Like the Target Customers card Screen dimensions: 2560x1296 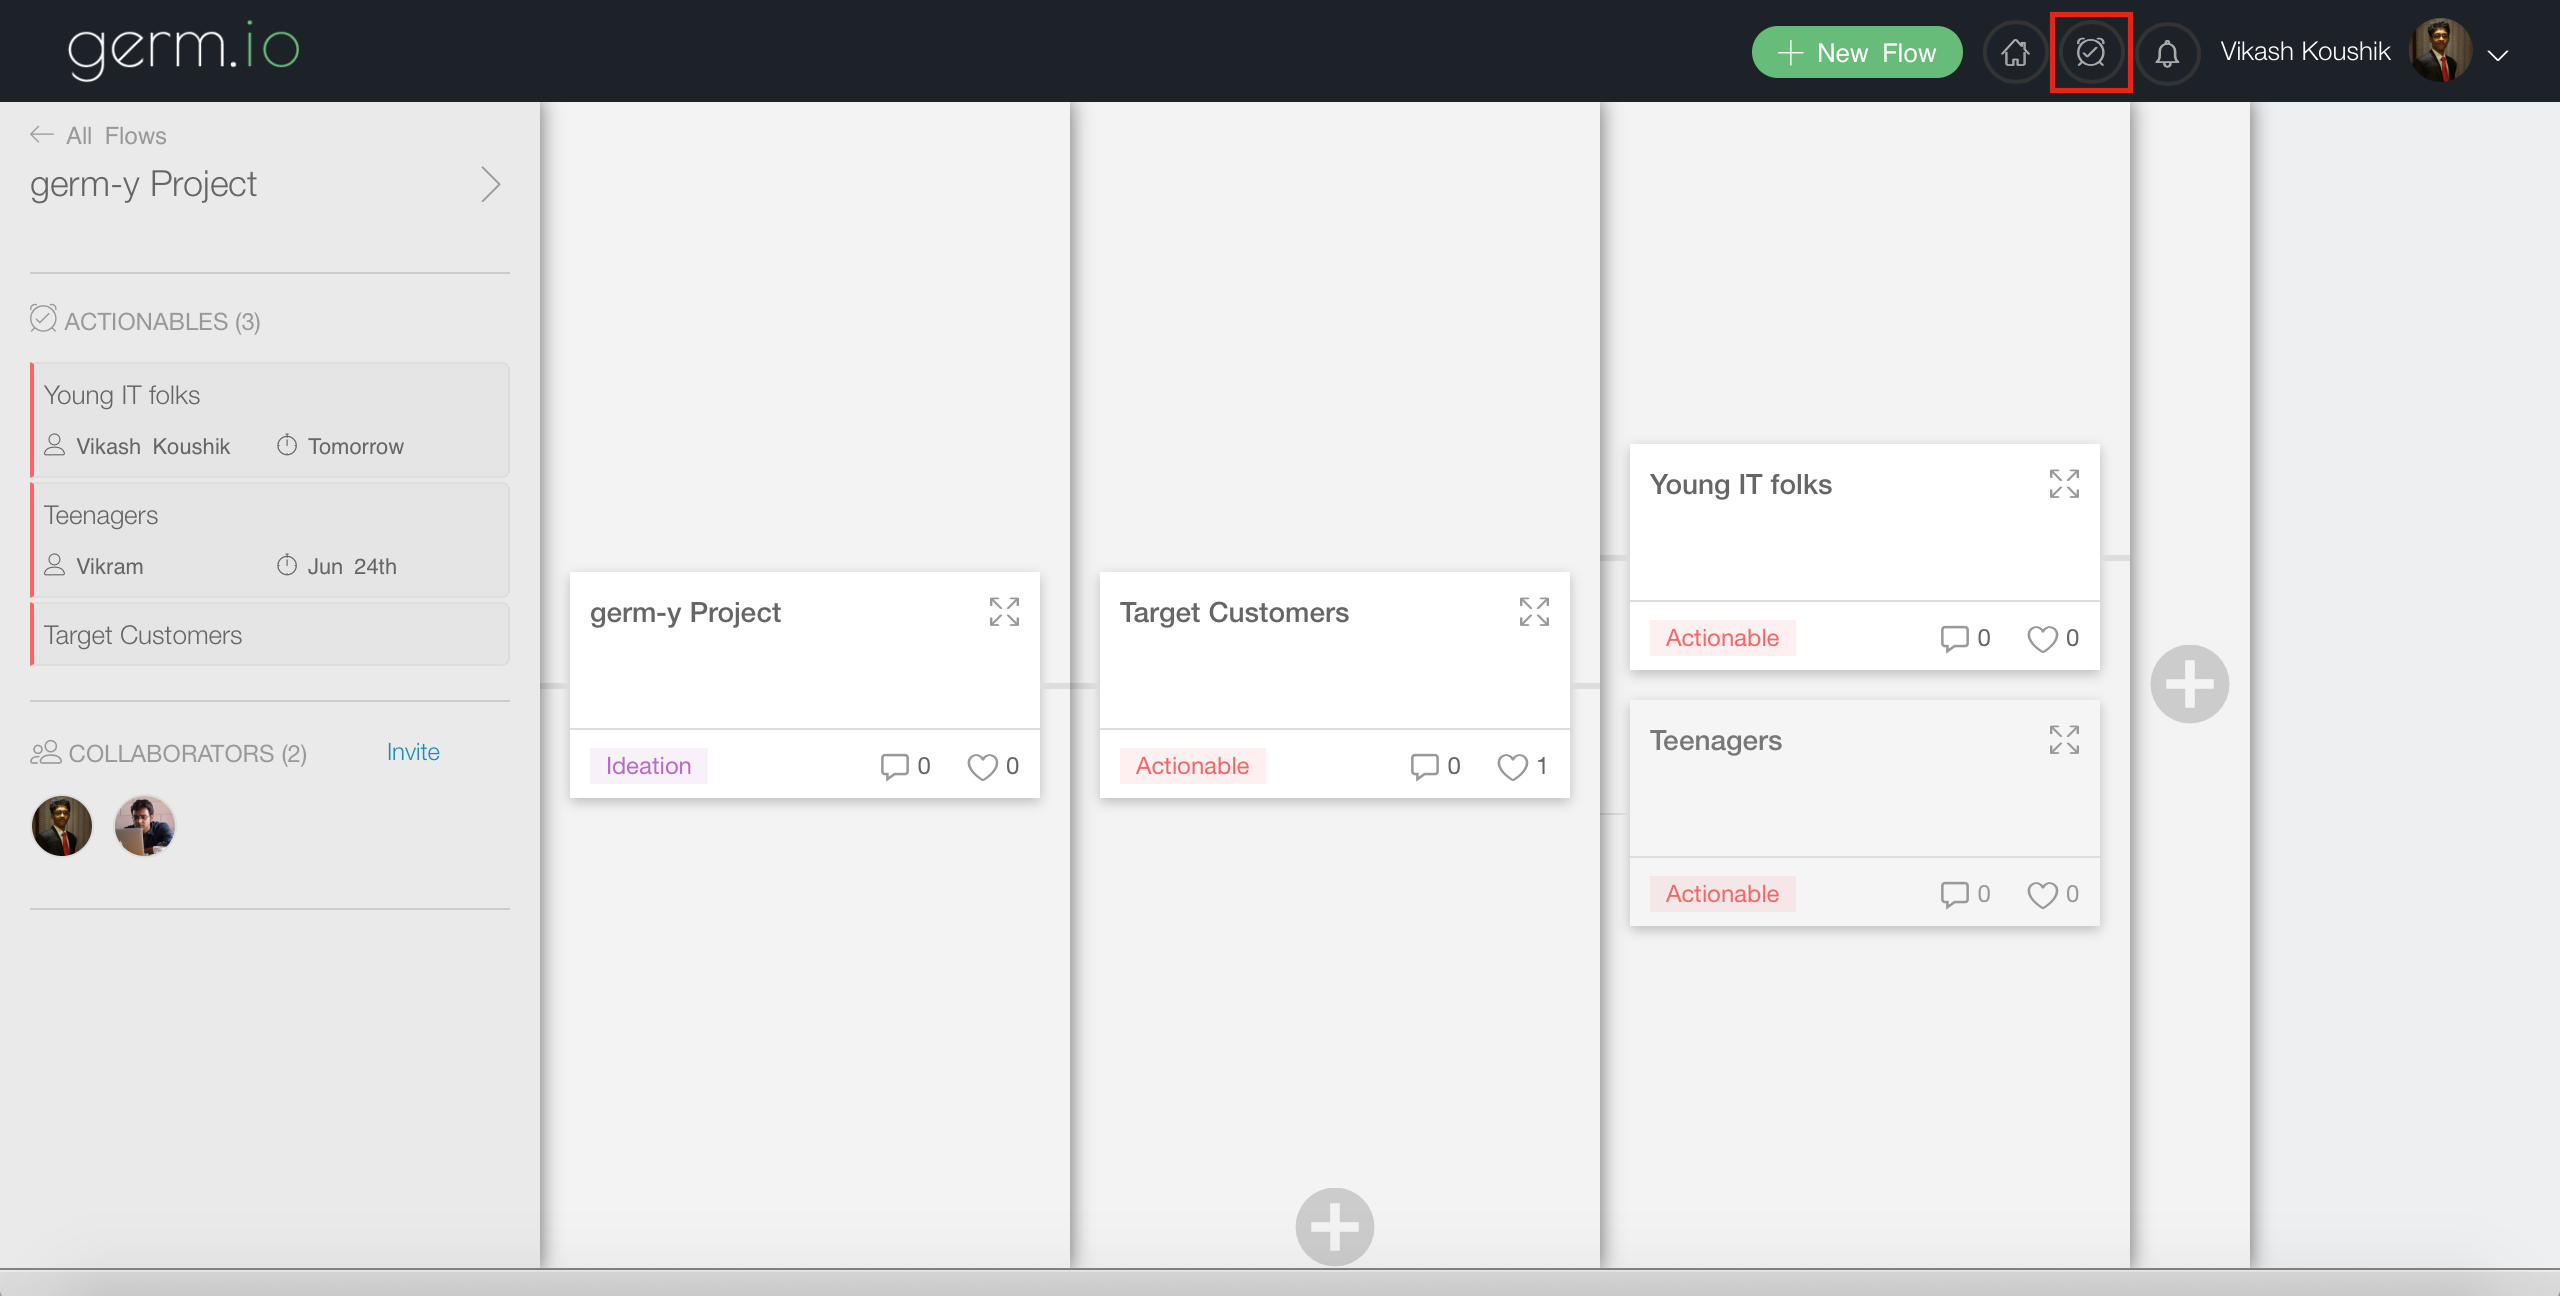[1512, 766]
